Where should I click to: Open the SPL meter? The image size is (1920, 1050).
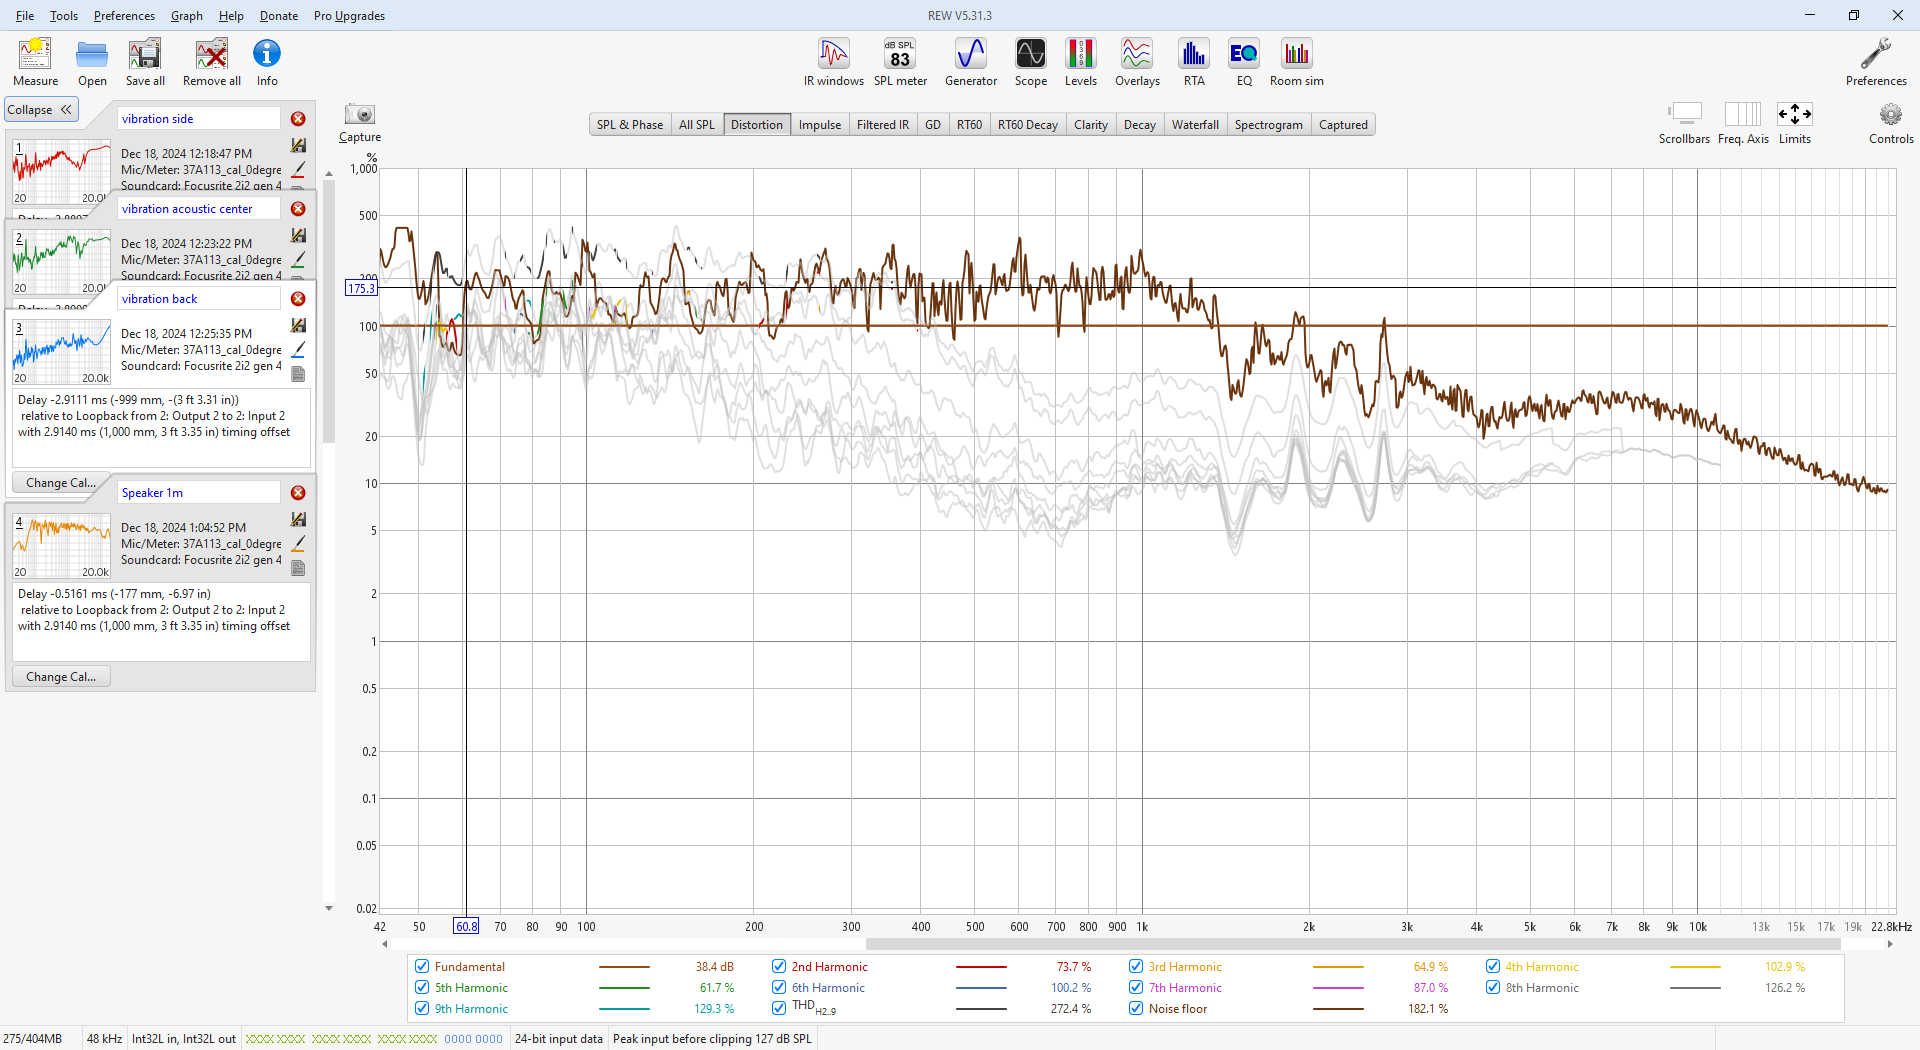900,54
